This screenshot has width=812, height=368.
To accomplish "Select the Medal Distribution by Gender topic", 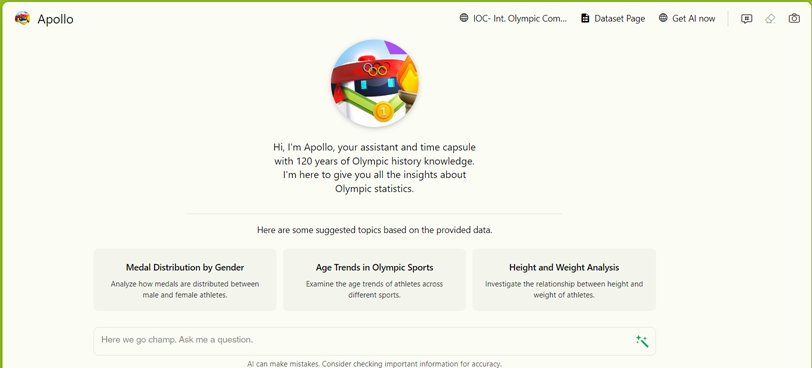I will 185,280.
